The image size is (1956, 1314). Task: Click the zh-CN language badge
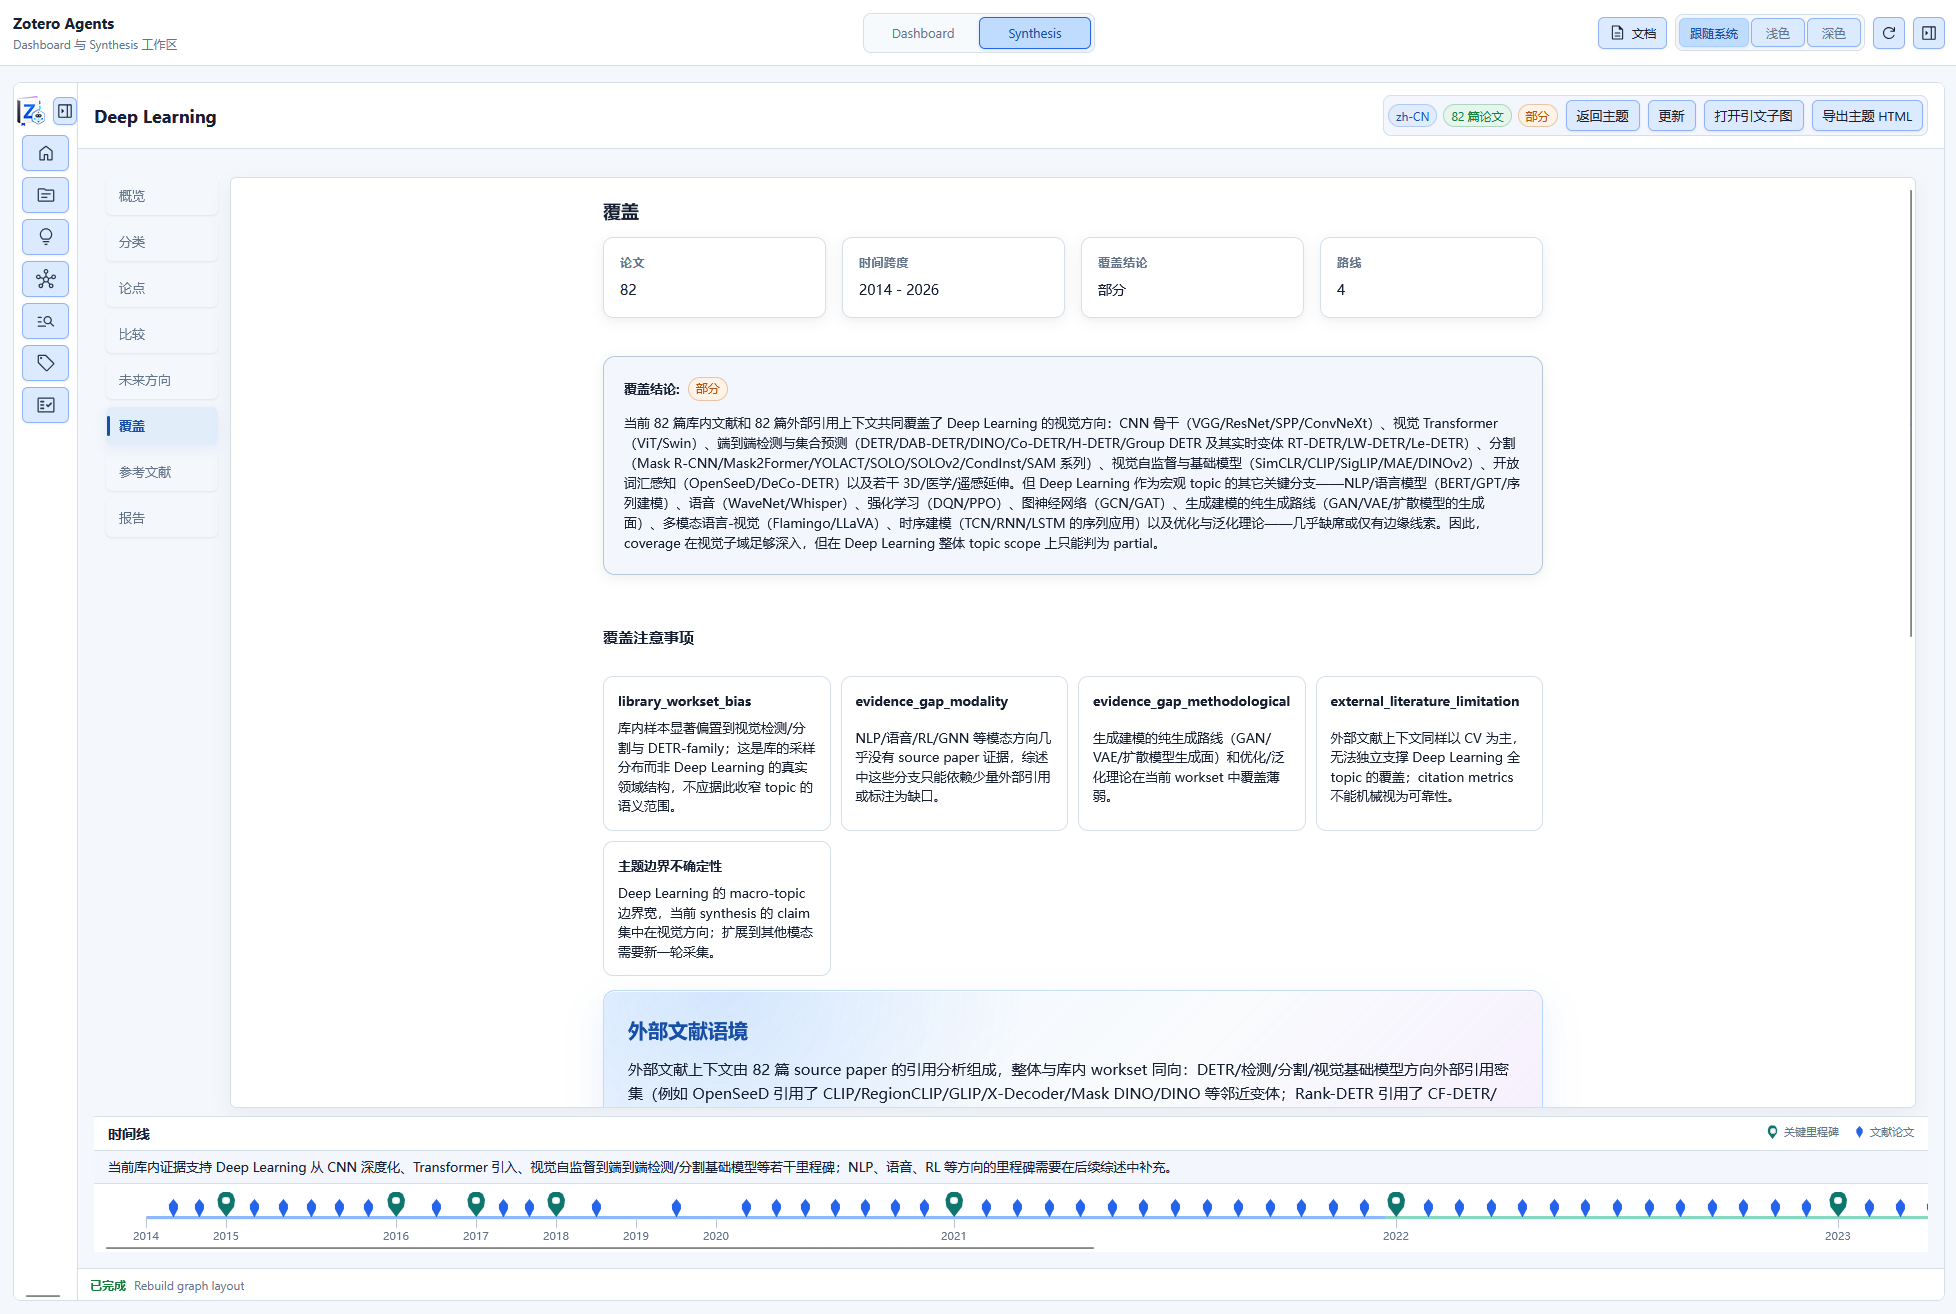click(x=1412, y=116)
